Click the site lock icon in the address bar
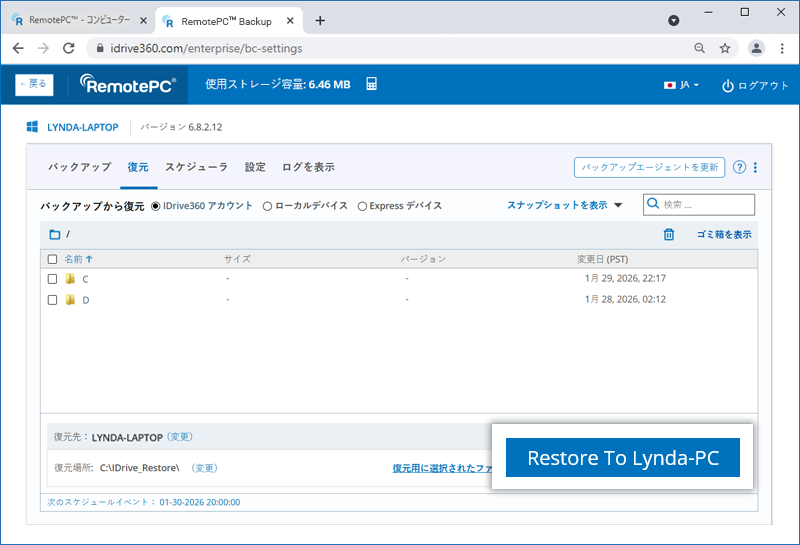 click(100, 48)
